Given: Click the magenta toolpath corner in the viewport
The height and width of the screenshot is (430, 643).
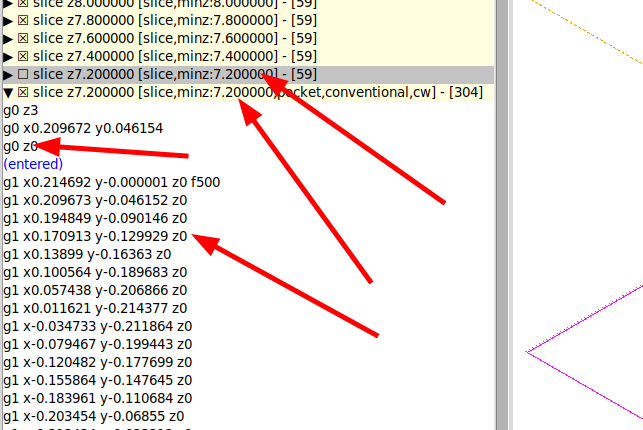Looking at the screenshot, I should pos(529,351).
